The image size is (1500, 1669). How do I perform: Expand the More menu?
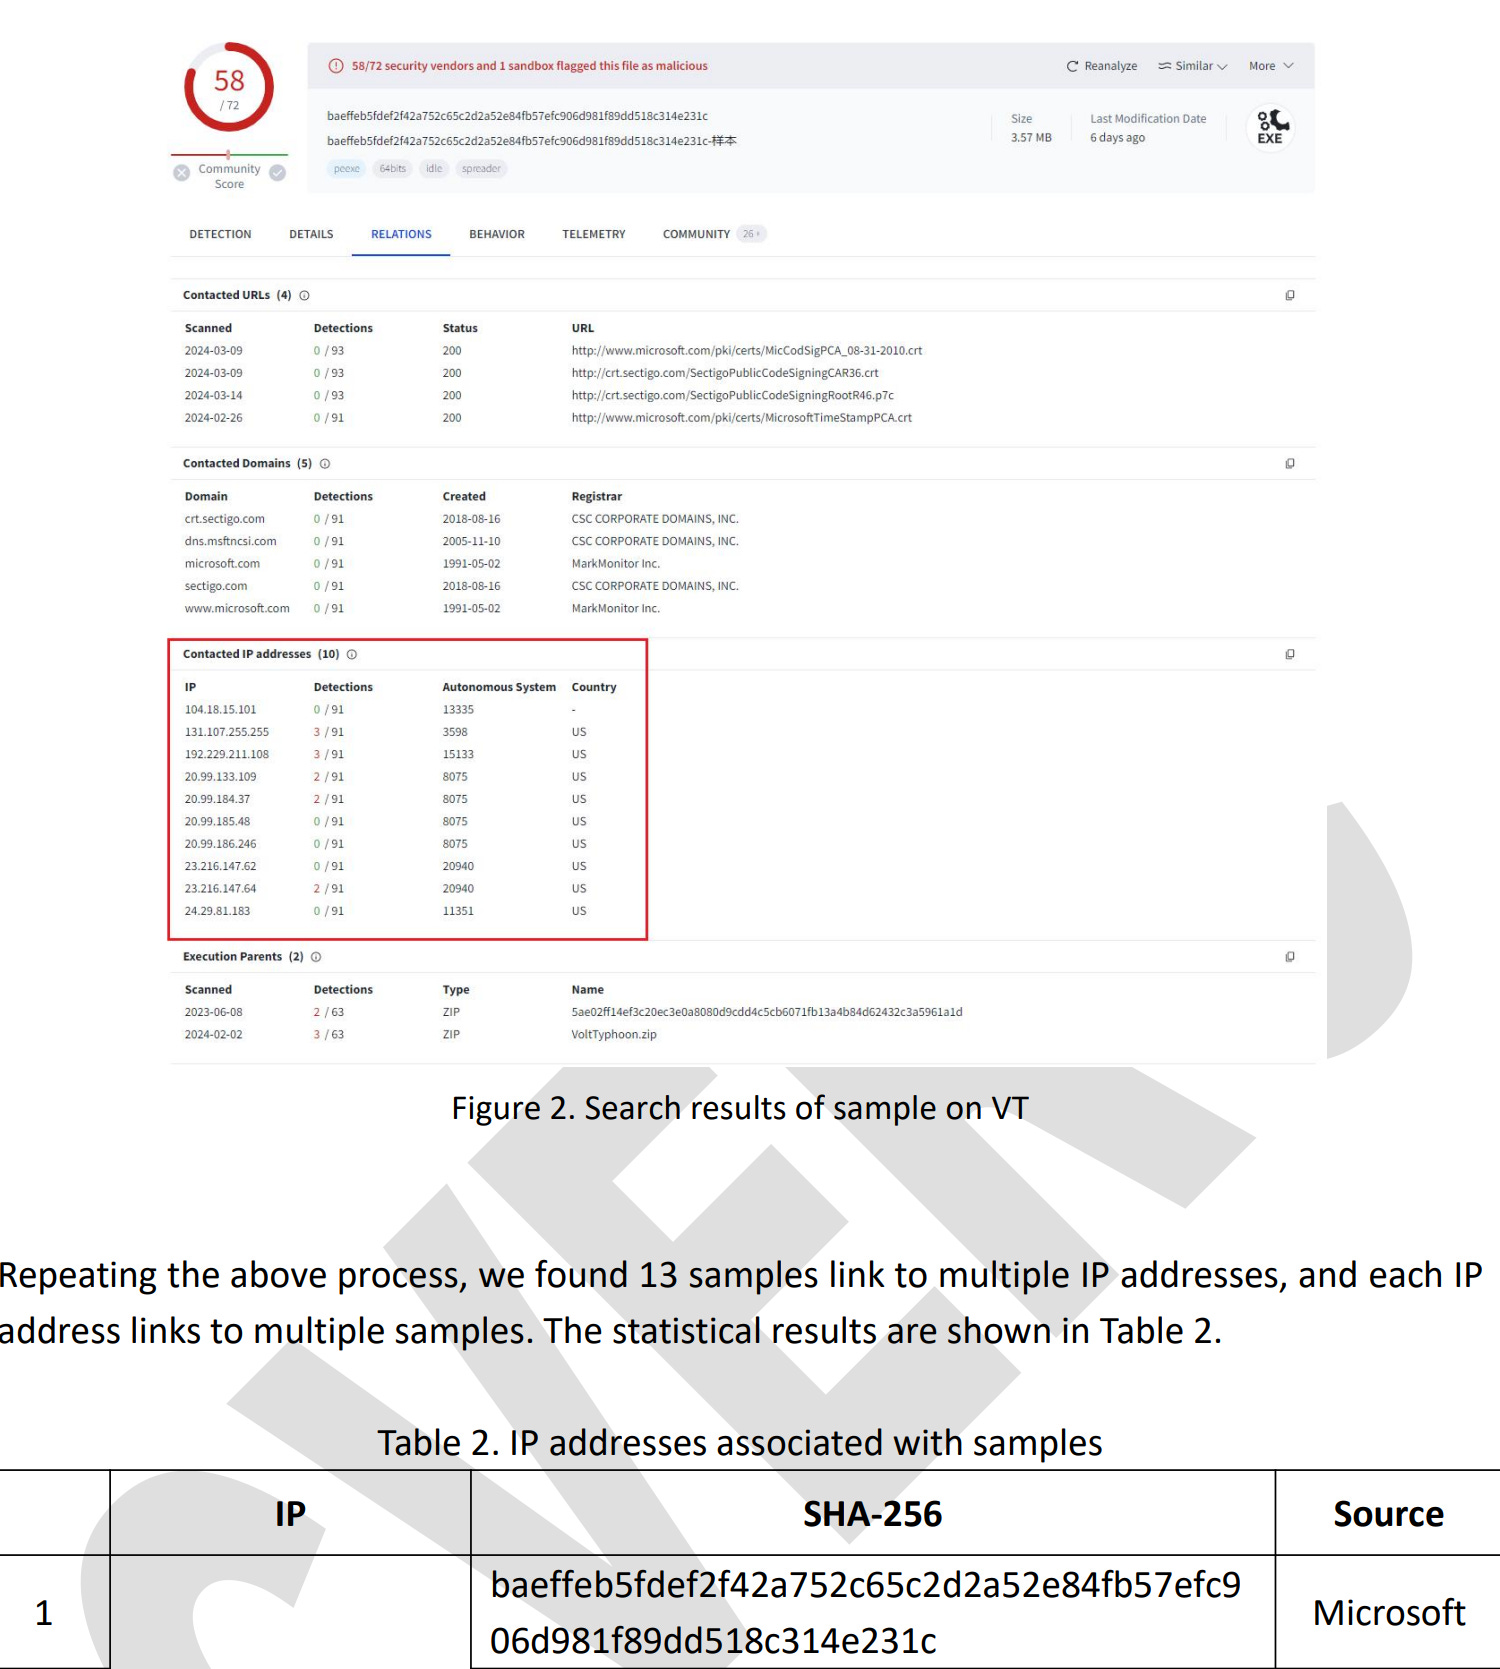point(1270,66)
